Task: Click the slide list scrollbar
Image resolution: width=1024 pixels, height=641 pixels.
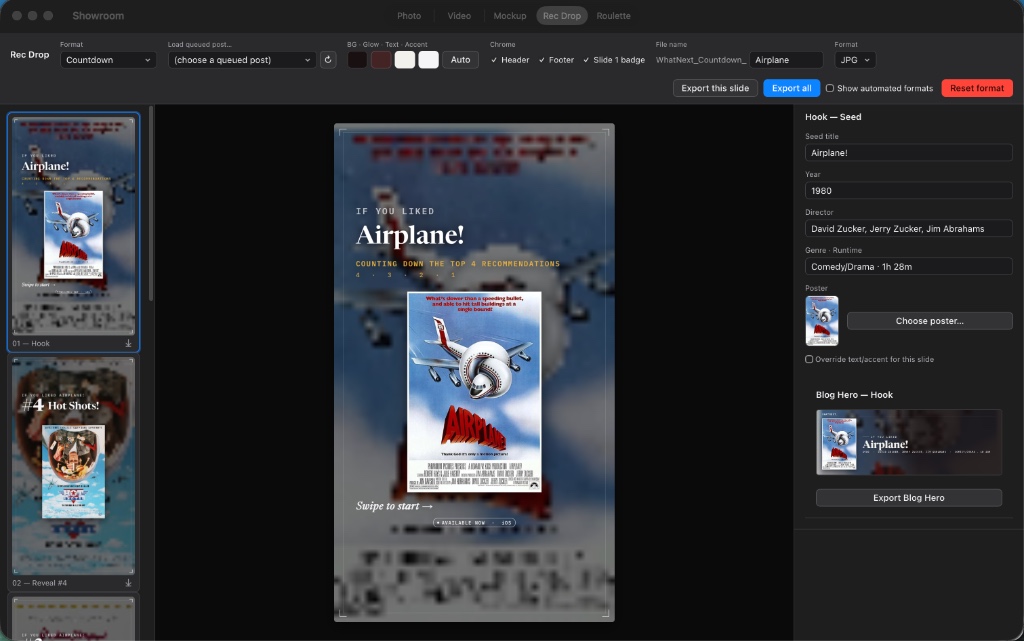Action: [x=151, y=204]
